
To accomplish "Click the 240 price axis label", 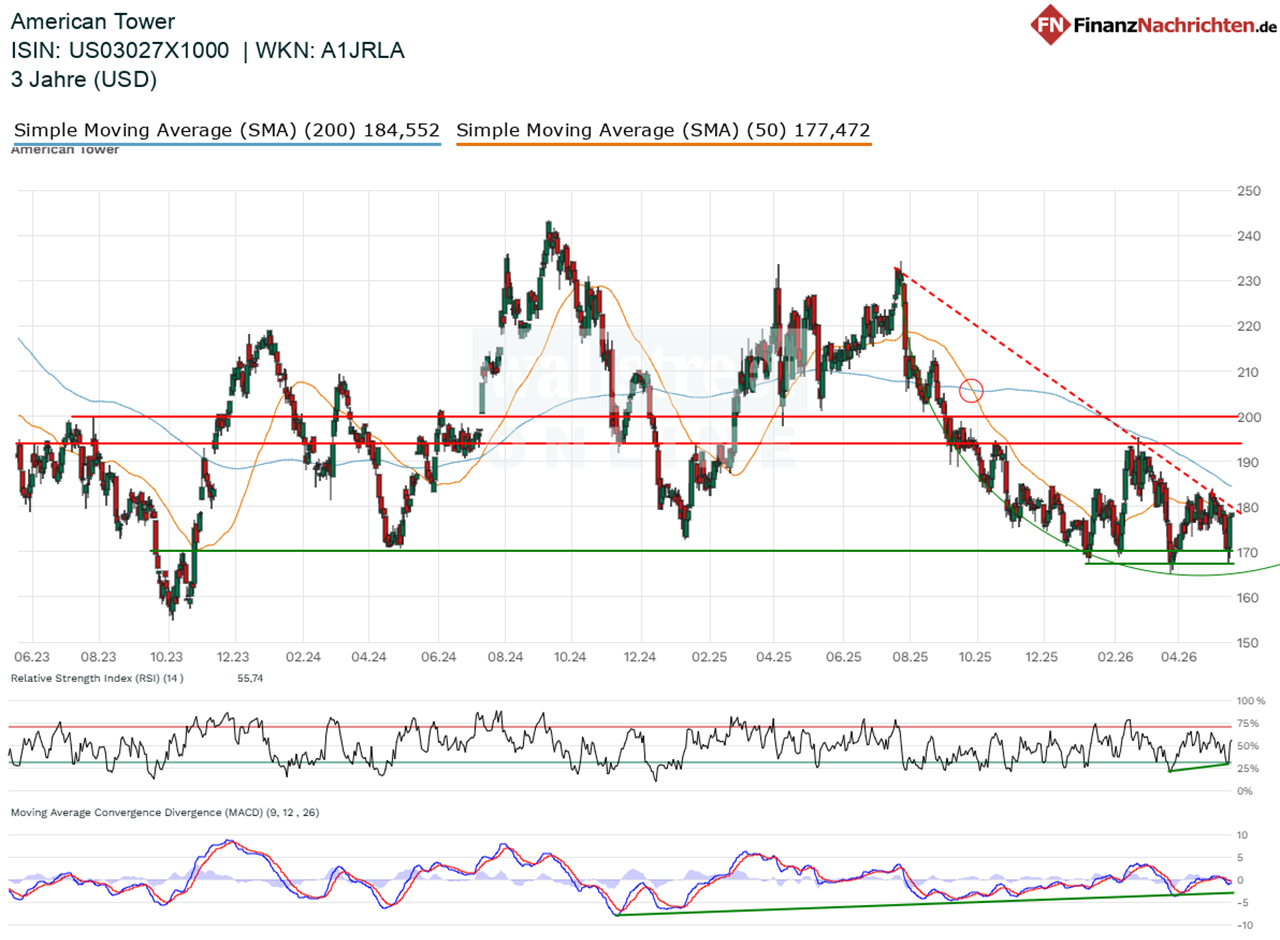I will (1248, 236).
